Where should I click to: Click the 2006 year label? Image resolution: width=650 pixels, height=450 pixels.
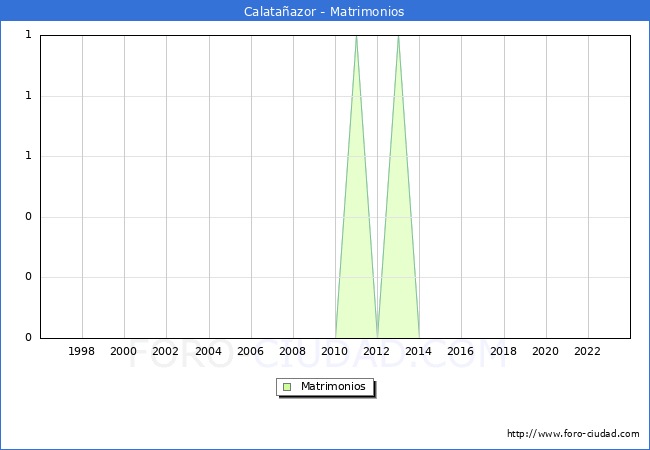pos(250,352)
